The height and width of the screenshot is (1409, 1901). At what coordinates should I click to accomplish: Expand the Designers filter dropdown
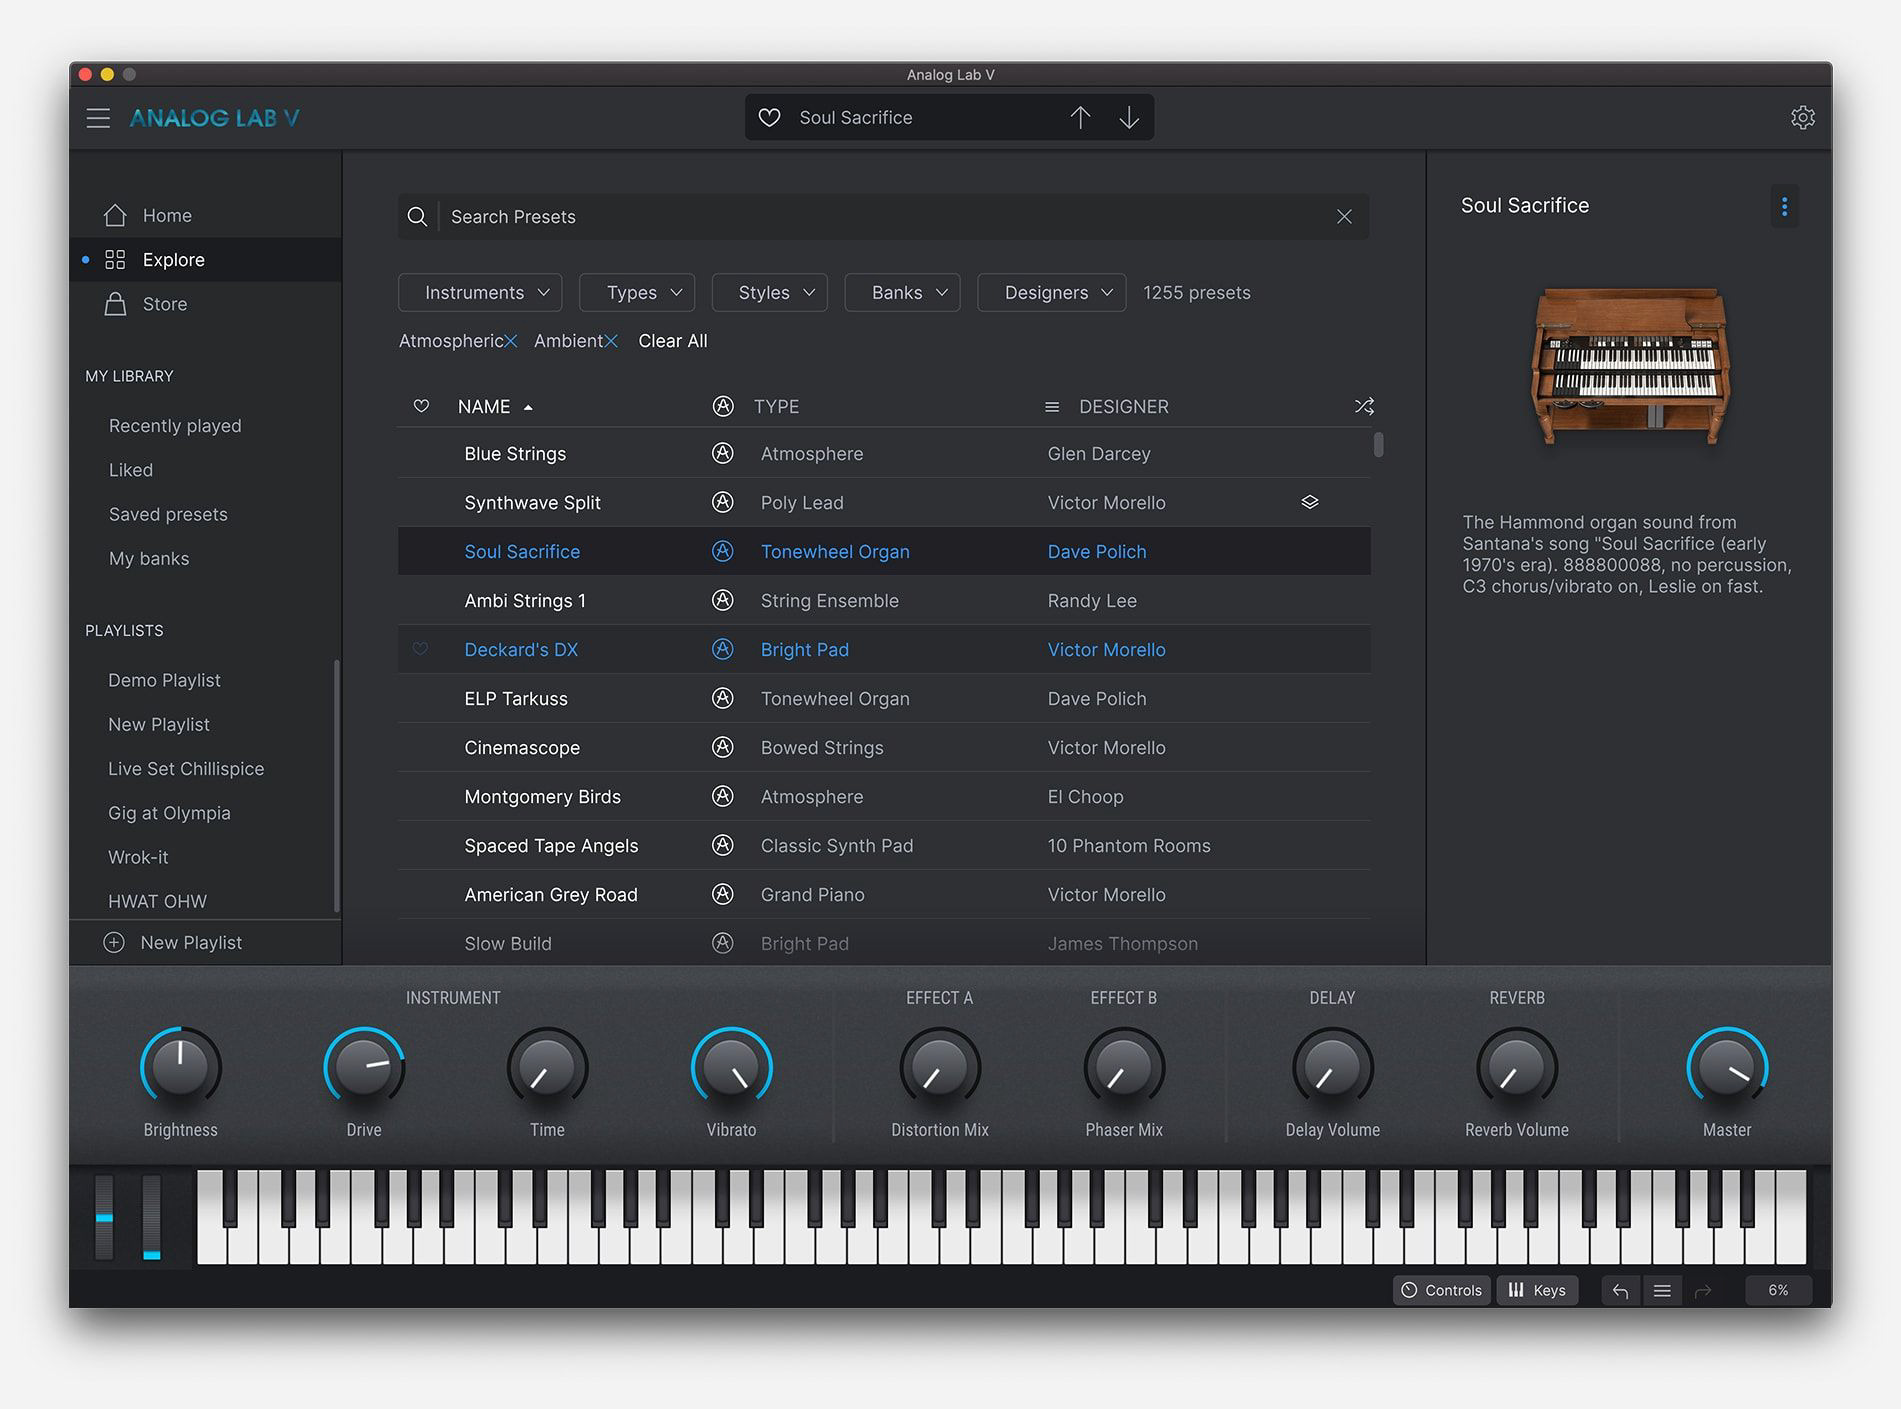[1051, 293]
